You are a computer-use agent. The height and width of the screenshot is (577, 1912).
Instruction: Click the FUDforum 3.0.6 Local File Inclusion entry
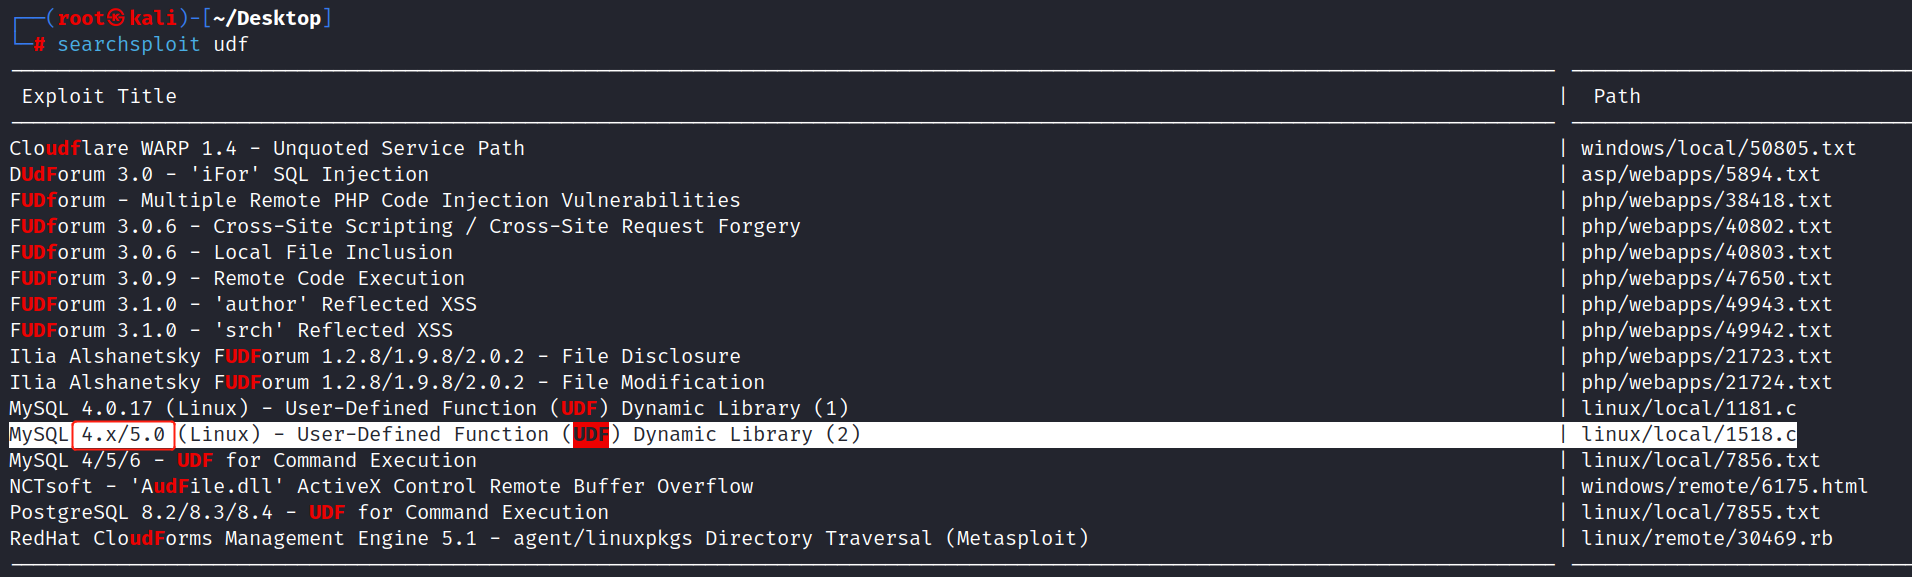coord(231,252)
